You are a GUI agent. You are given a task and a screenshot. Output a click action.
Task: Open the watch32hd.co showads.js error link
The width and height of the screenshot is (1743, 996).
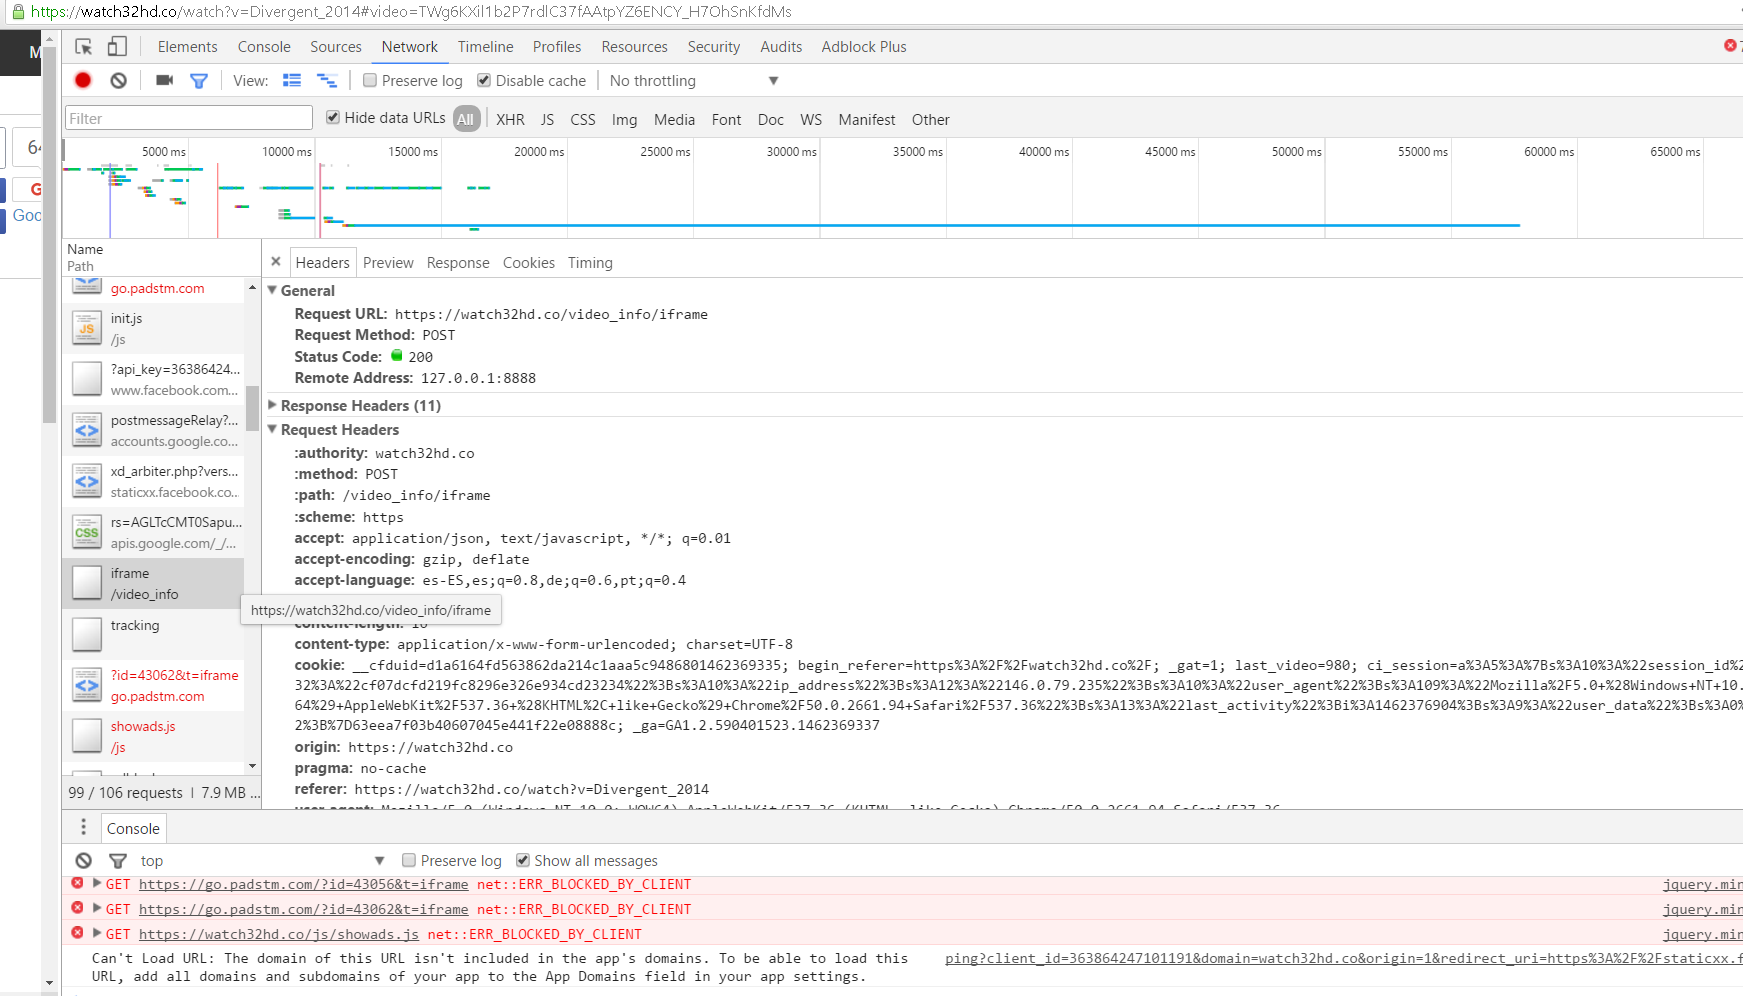tap(279, 934)
